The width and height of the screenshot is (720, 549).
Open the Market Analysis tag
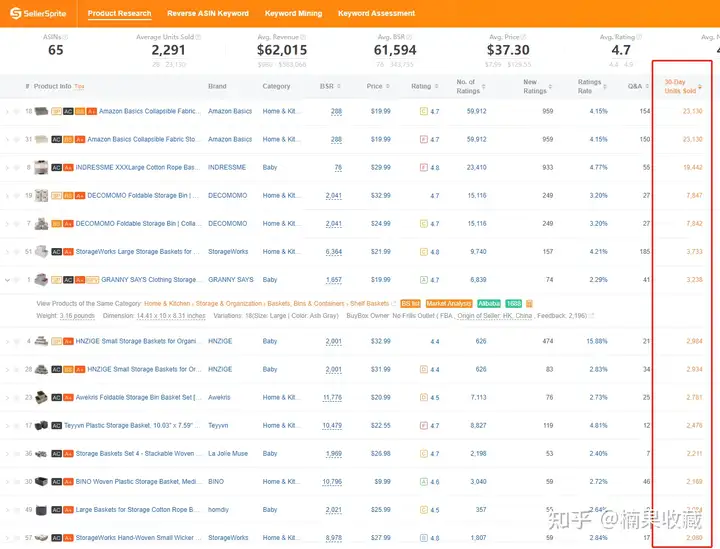coord(449,303)
